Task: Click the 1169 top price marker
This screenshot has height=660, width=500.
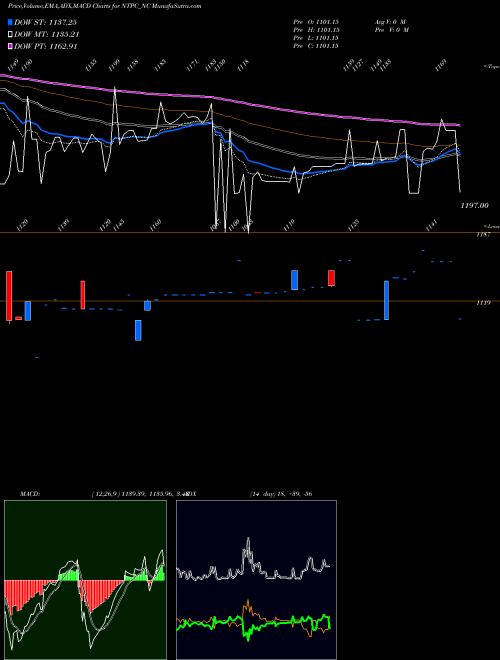Action: (x=441, y=66)
